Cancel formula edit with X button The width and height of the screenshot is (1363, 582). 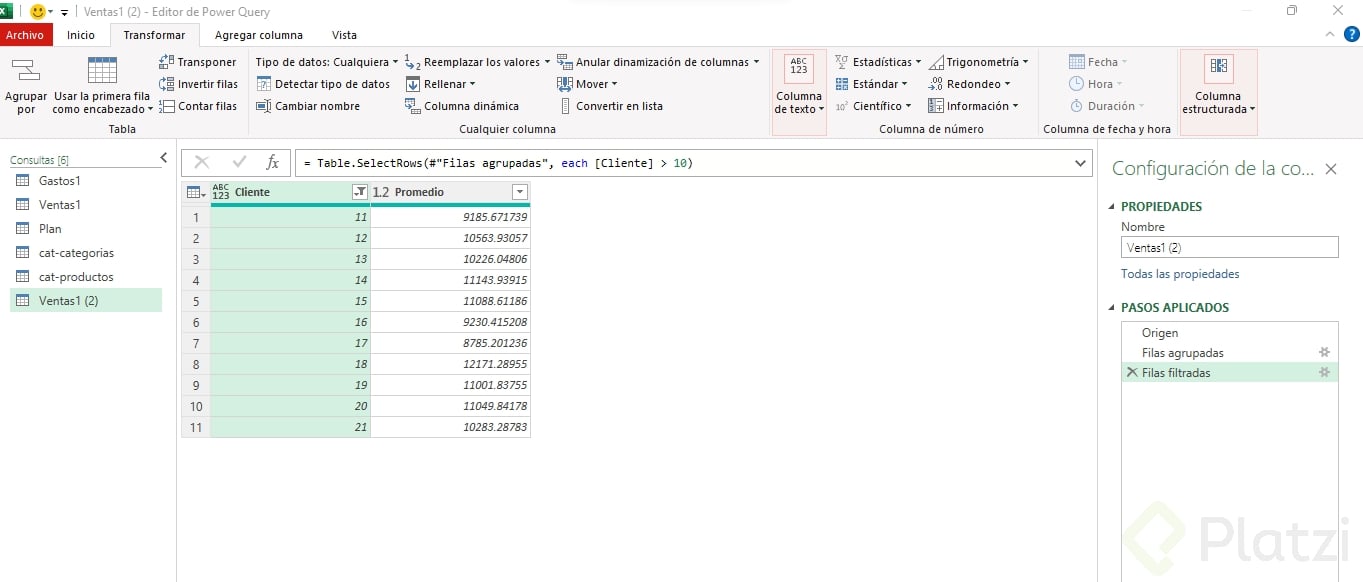[202, 162]
